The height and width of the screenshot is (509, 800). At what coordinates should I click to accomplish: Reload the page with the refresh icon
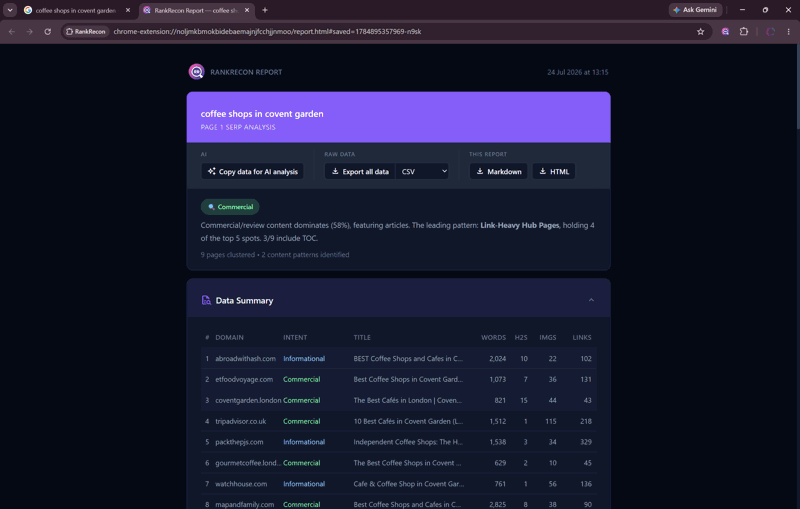pos(47,32)
